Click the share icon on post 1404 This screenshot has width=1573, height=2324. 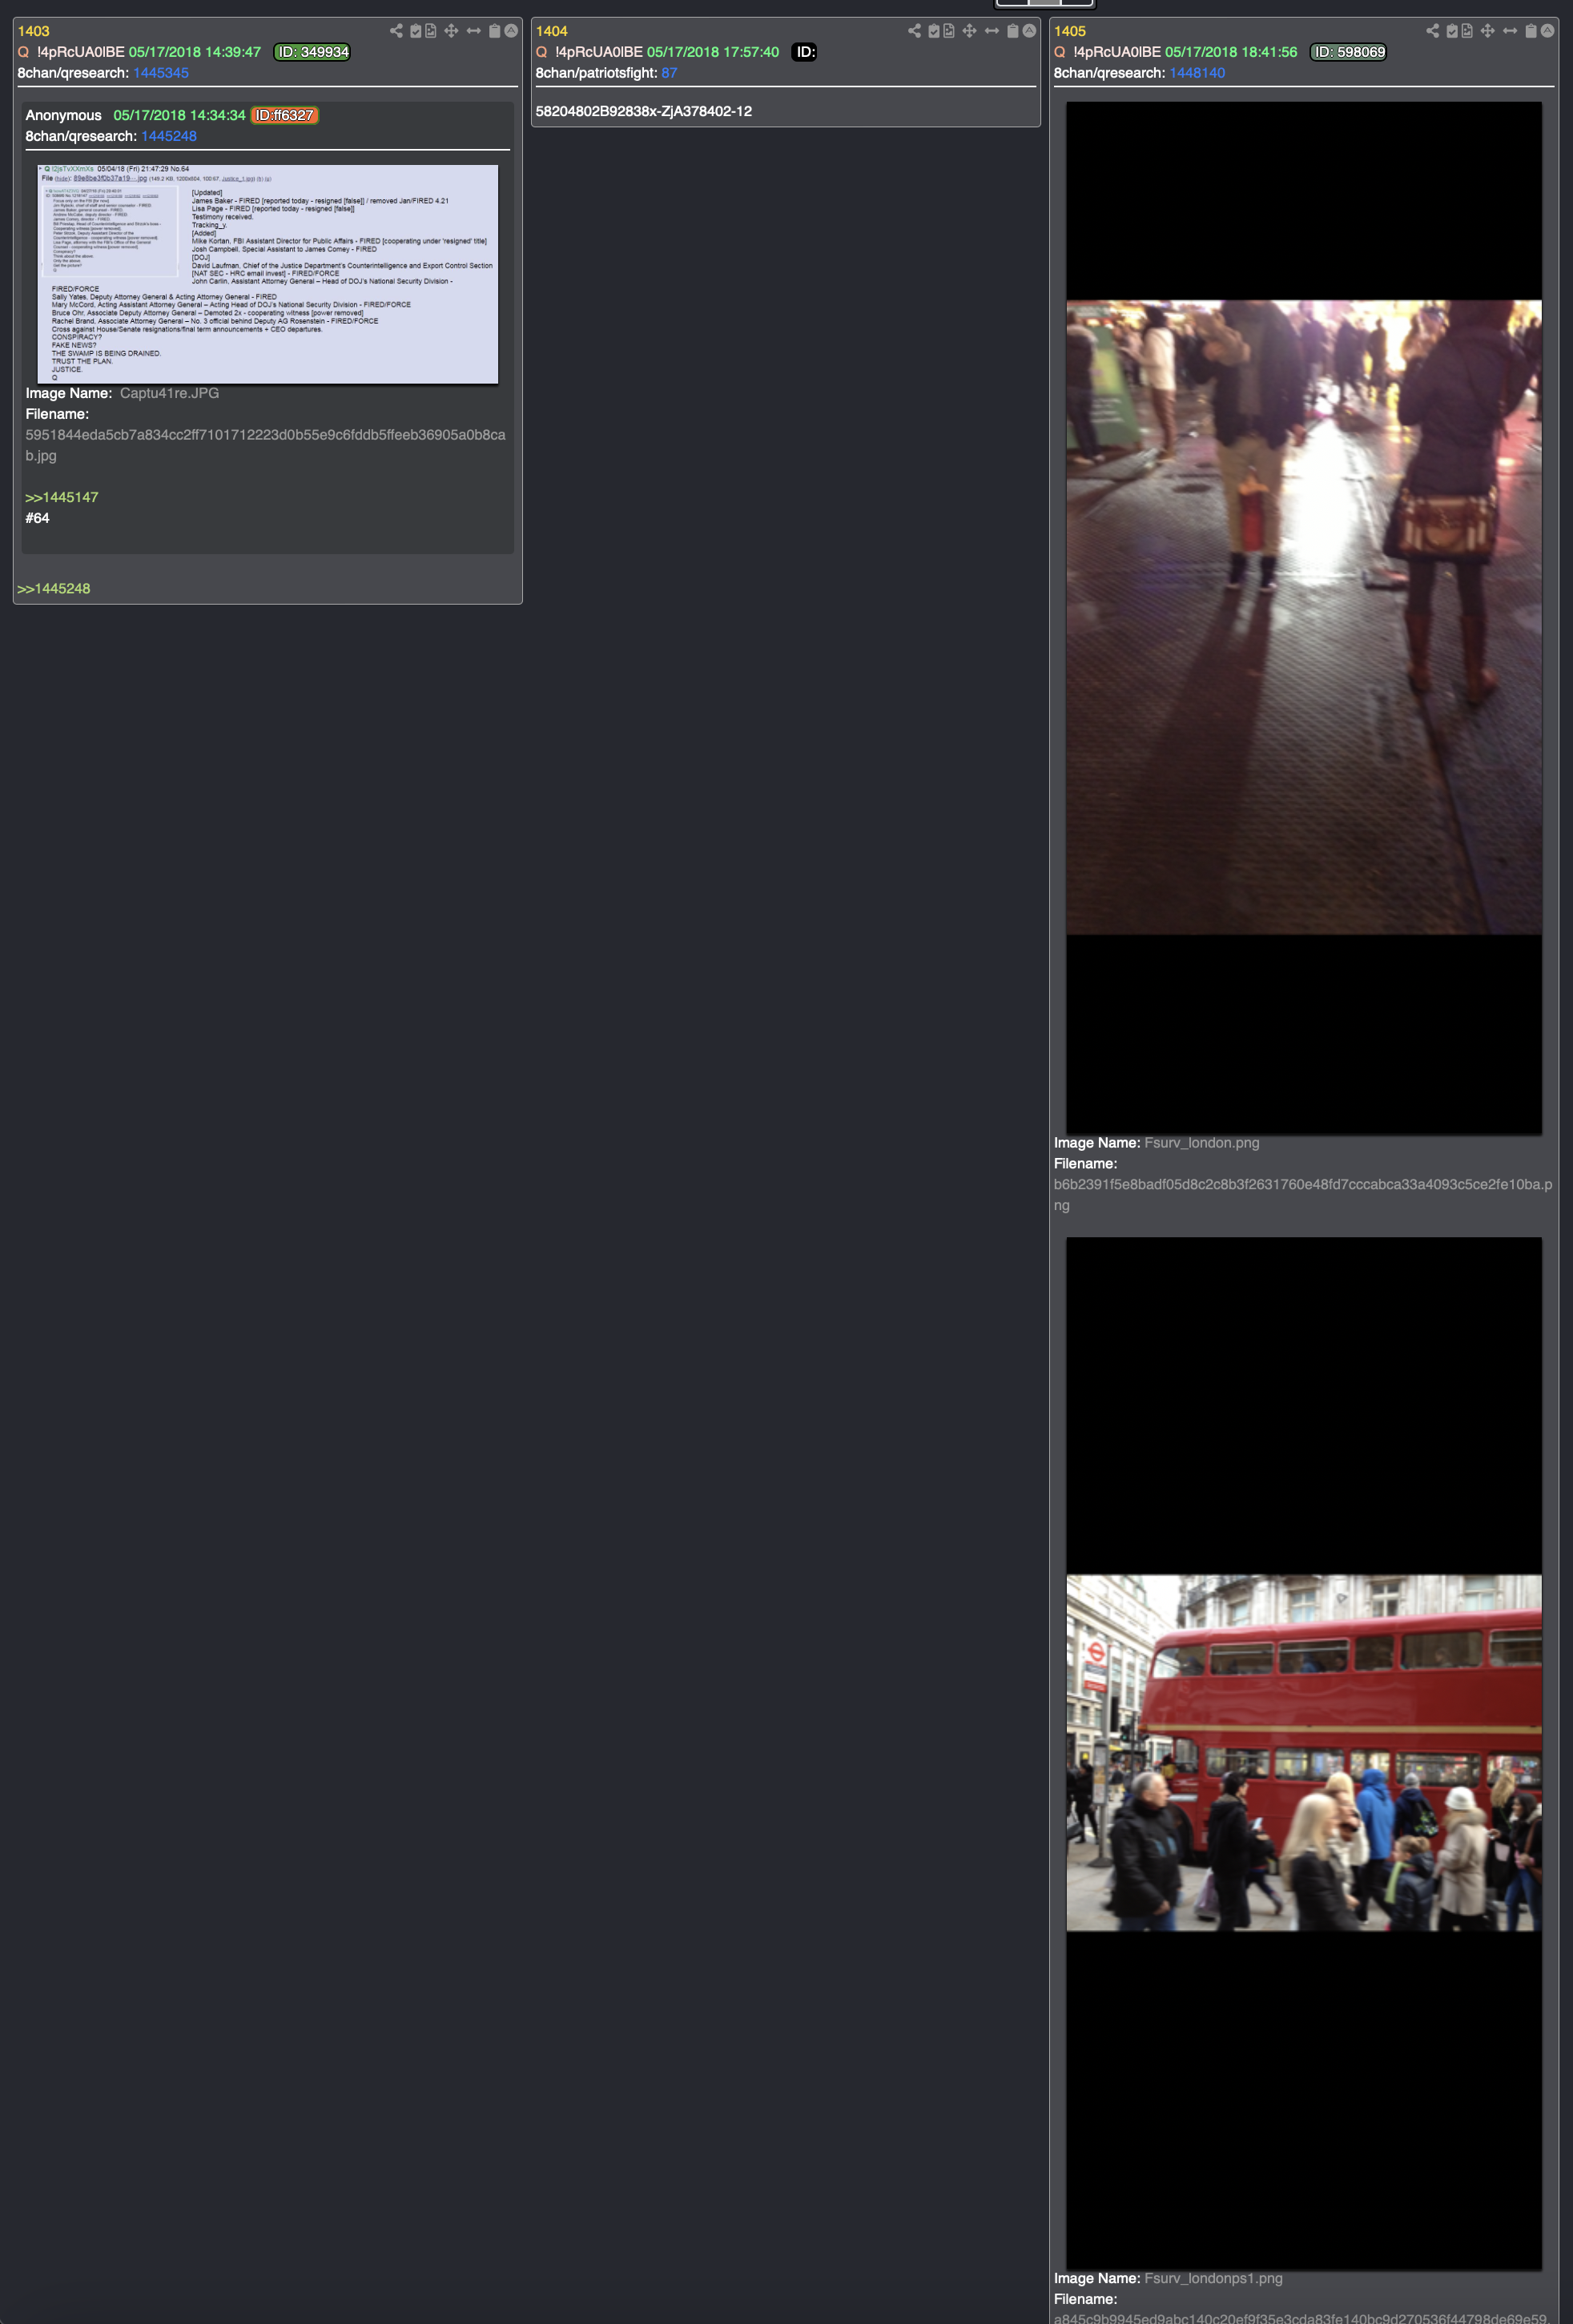[x=914, y=31]
